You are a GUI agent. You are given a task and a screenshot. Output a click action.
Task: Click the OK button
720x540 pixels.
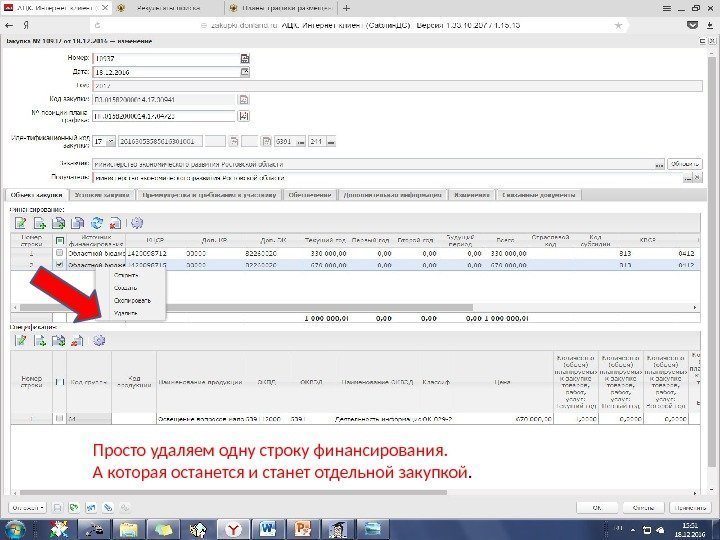[597, 508]
